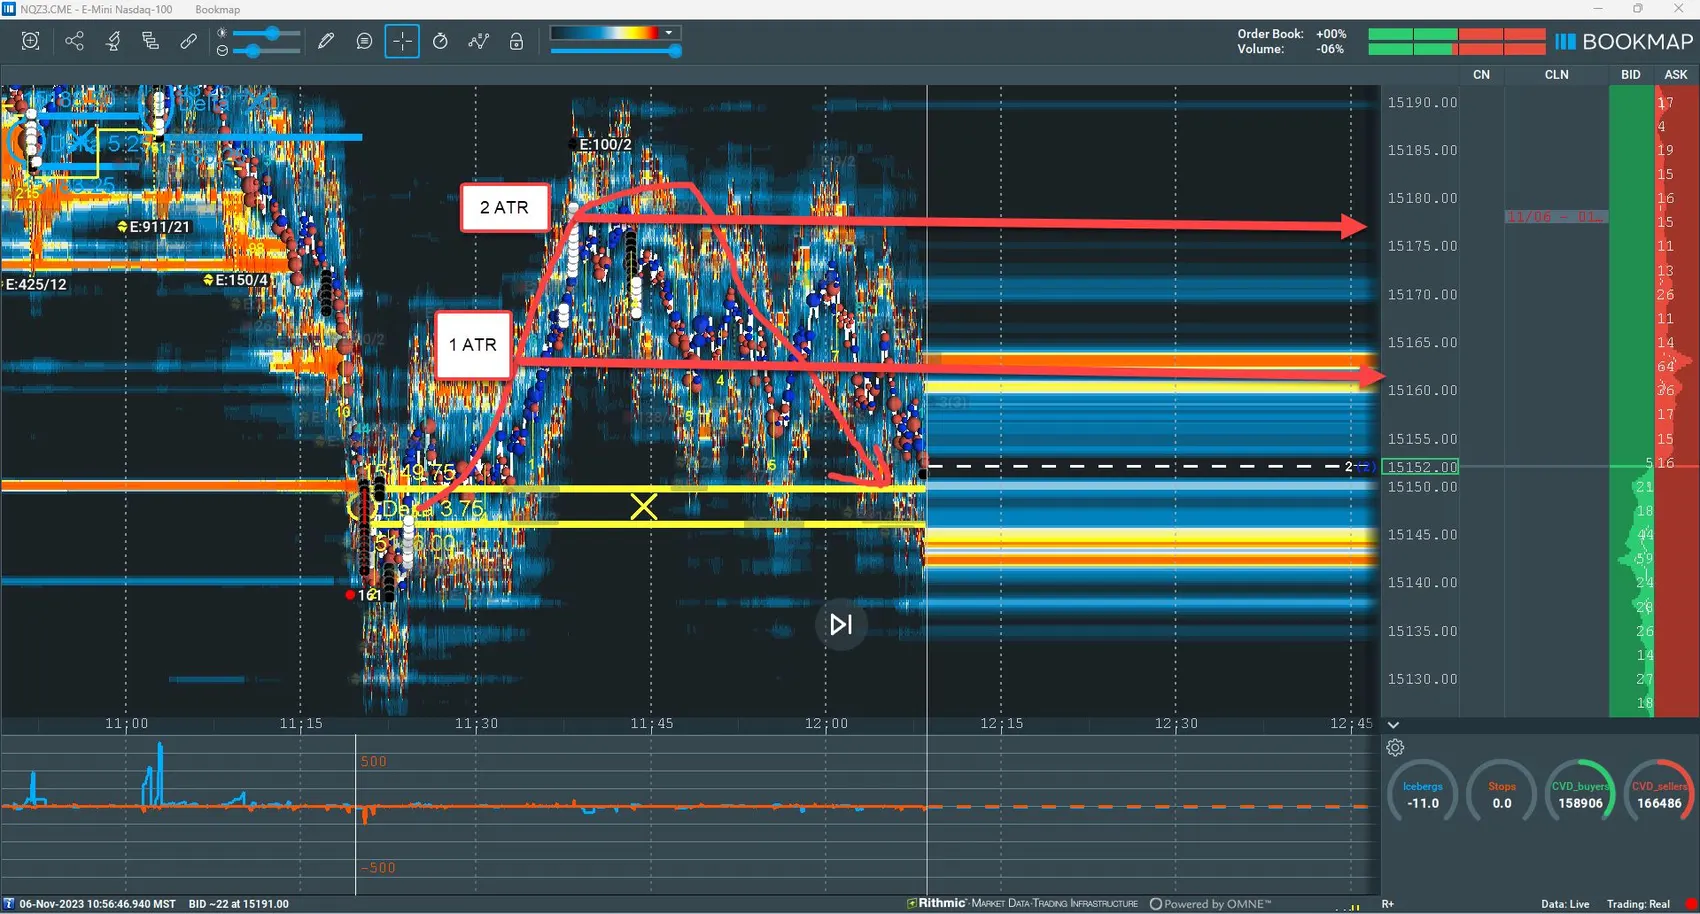The width and height of the screenshot is (1700, 914).
Task: Click the BOOKMAP logo
Action: [1624, 42]
